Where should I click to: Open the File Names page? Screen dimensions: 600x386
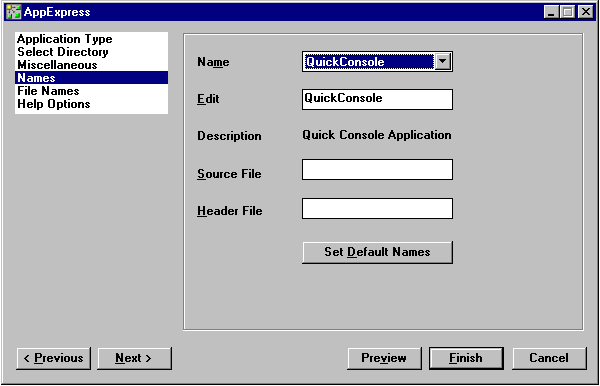coord(91,91)
